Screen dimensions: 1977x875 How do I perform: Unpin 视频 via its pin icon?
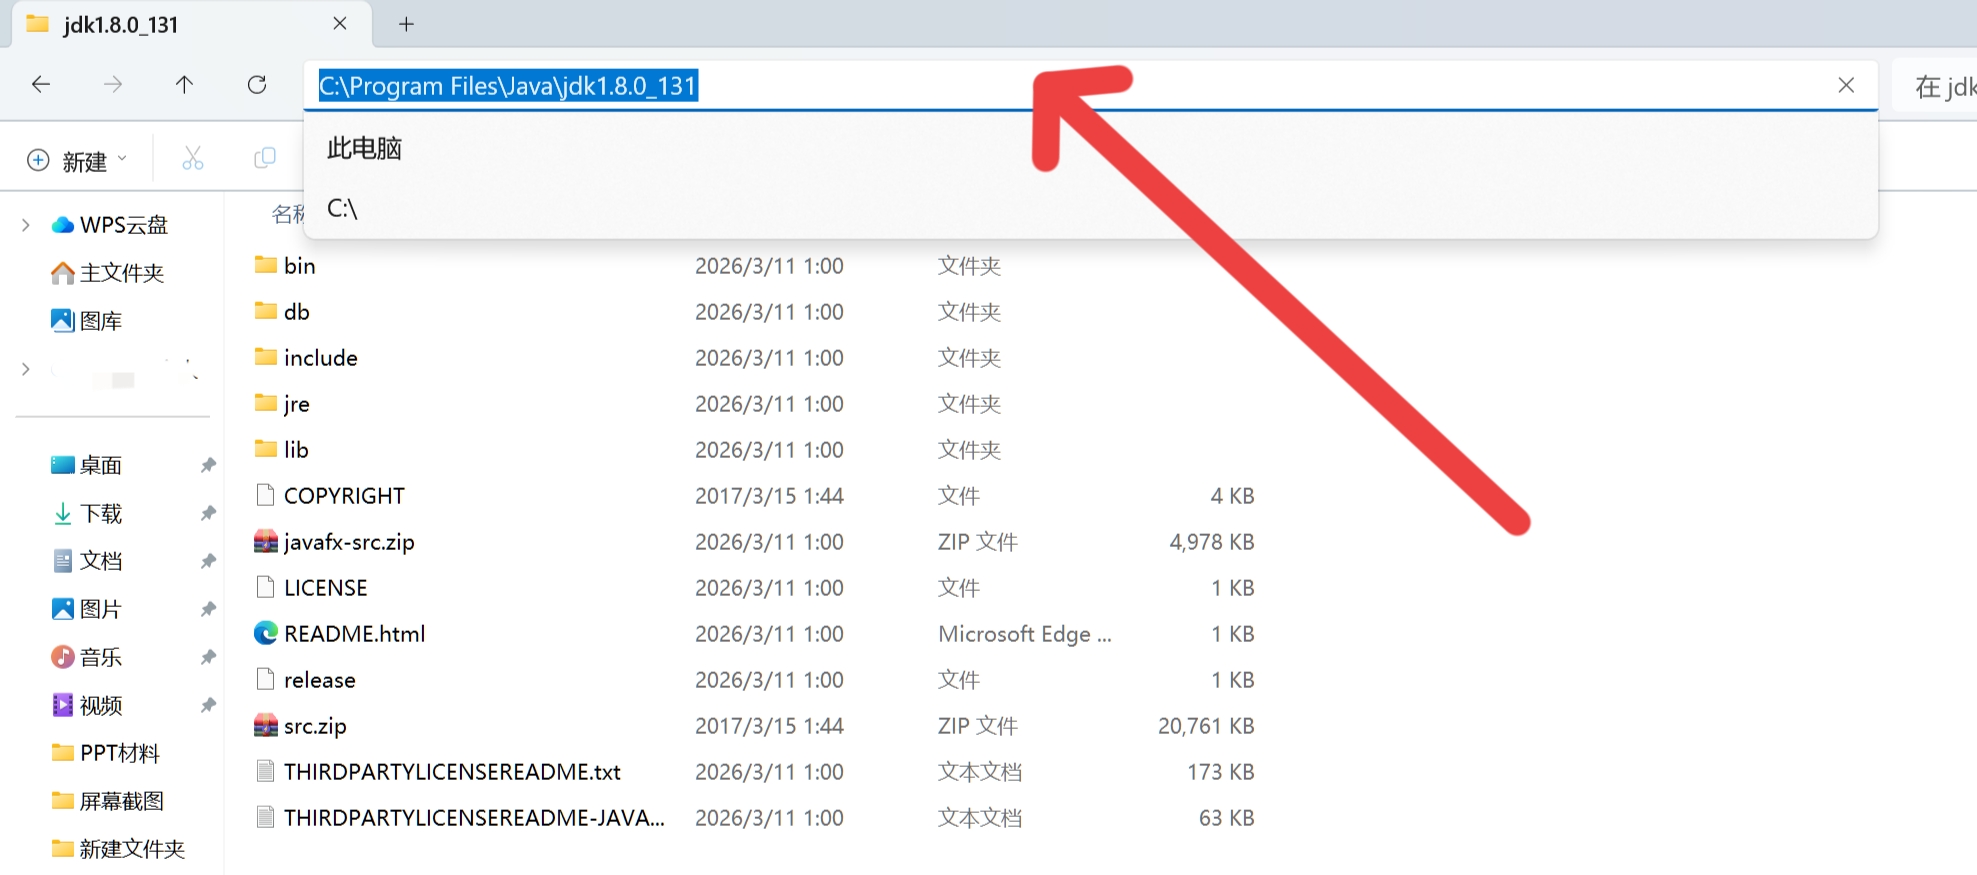208,705
